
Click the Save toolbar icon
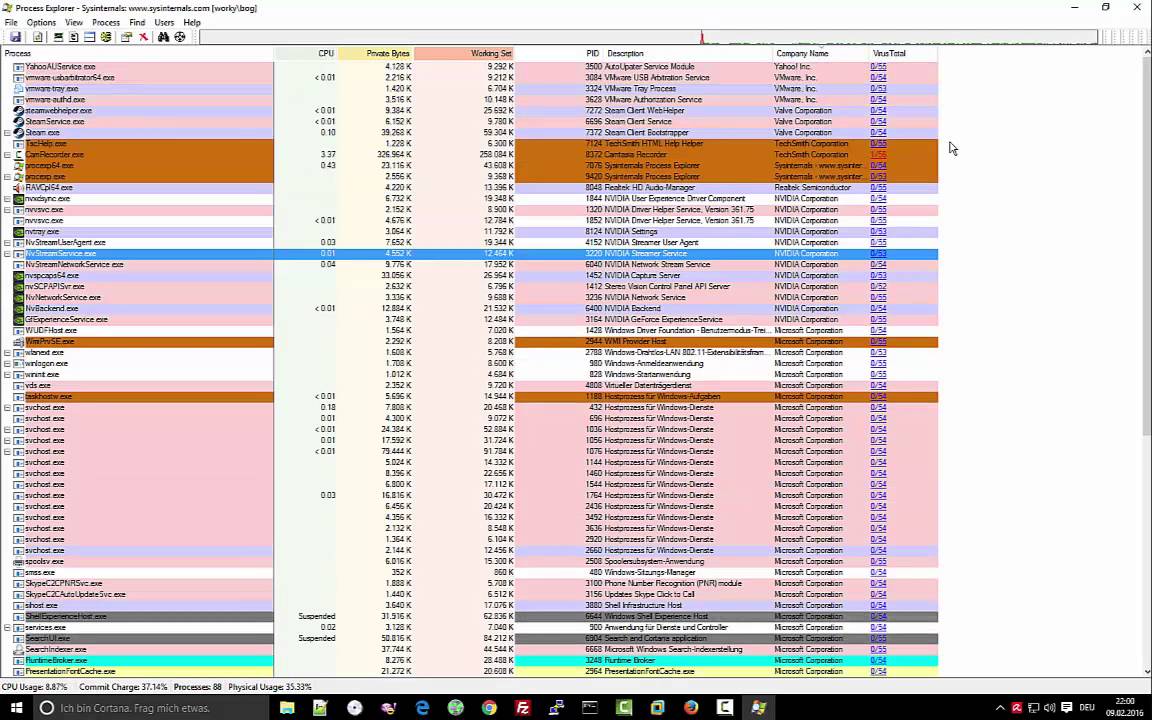point(15,37)
